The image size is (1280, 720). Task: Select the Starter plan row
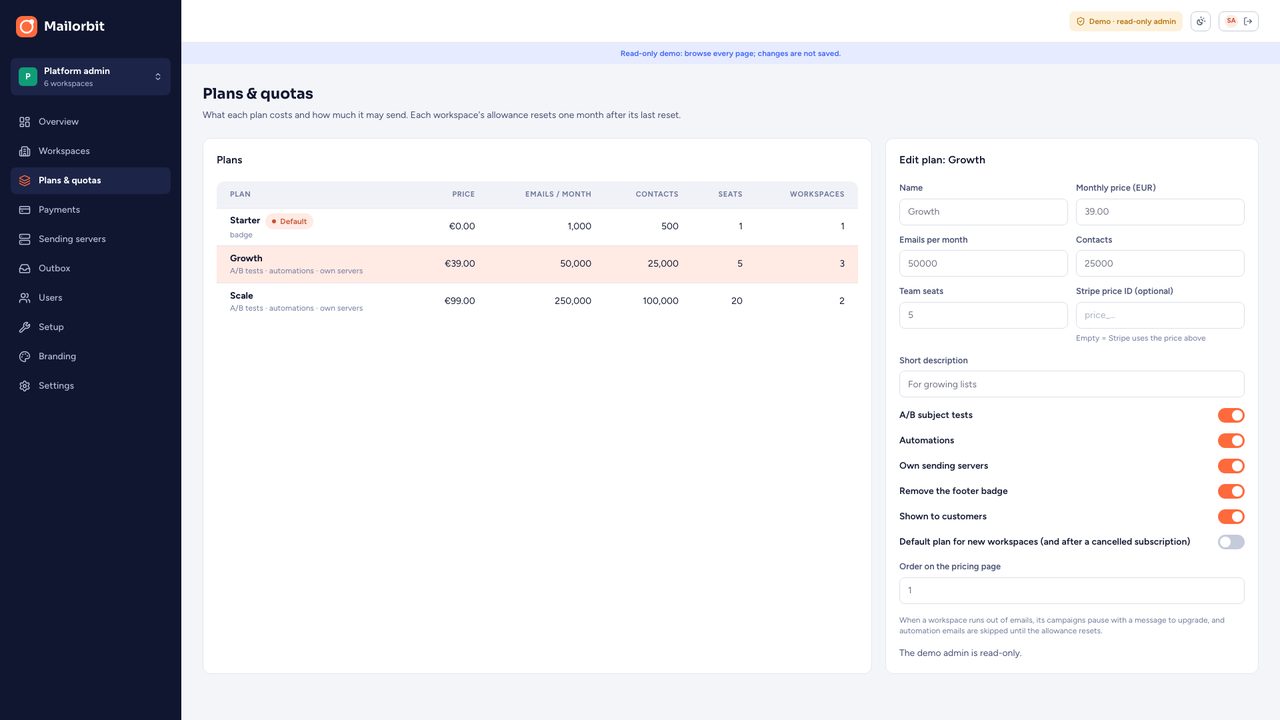[537, 227]
